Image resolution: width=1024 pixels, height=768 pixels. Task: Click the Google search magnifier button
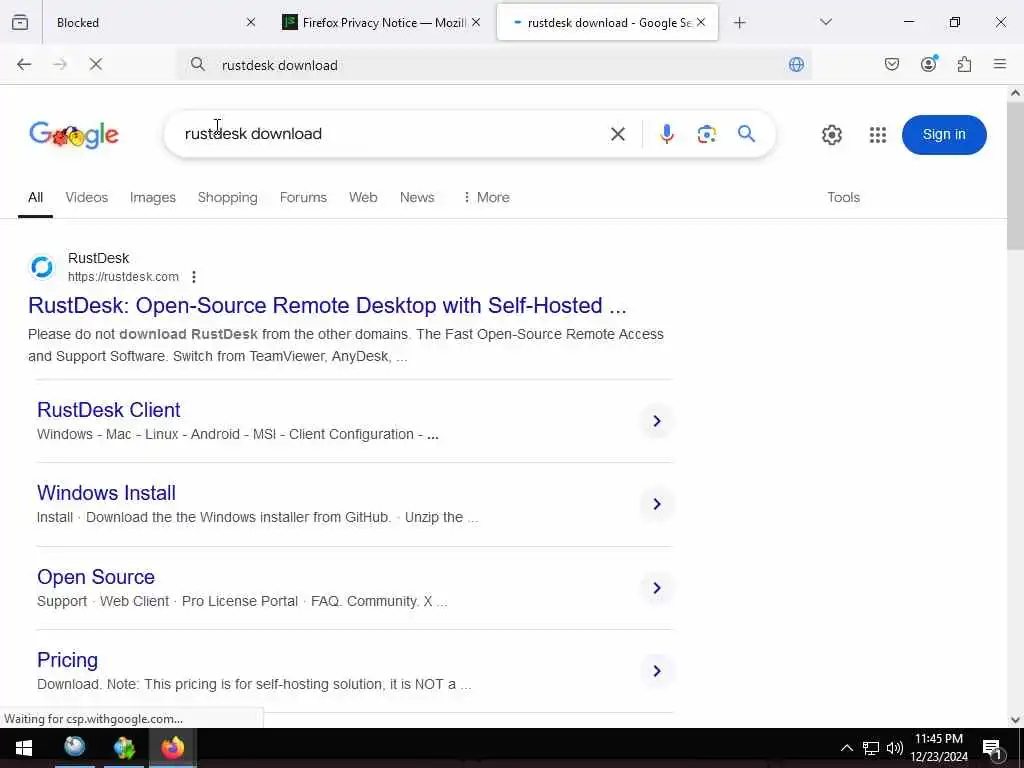746,135
